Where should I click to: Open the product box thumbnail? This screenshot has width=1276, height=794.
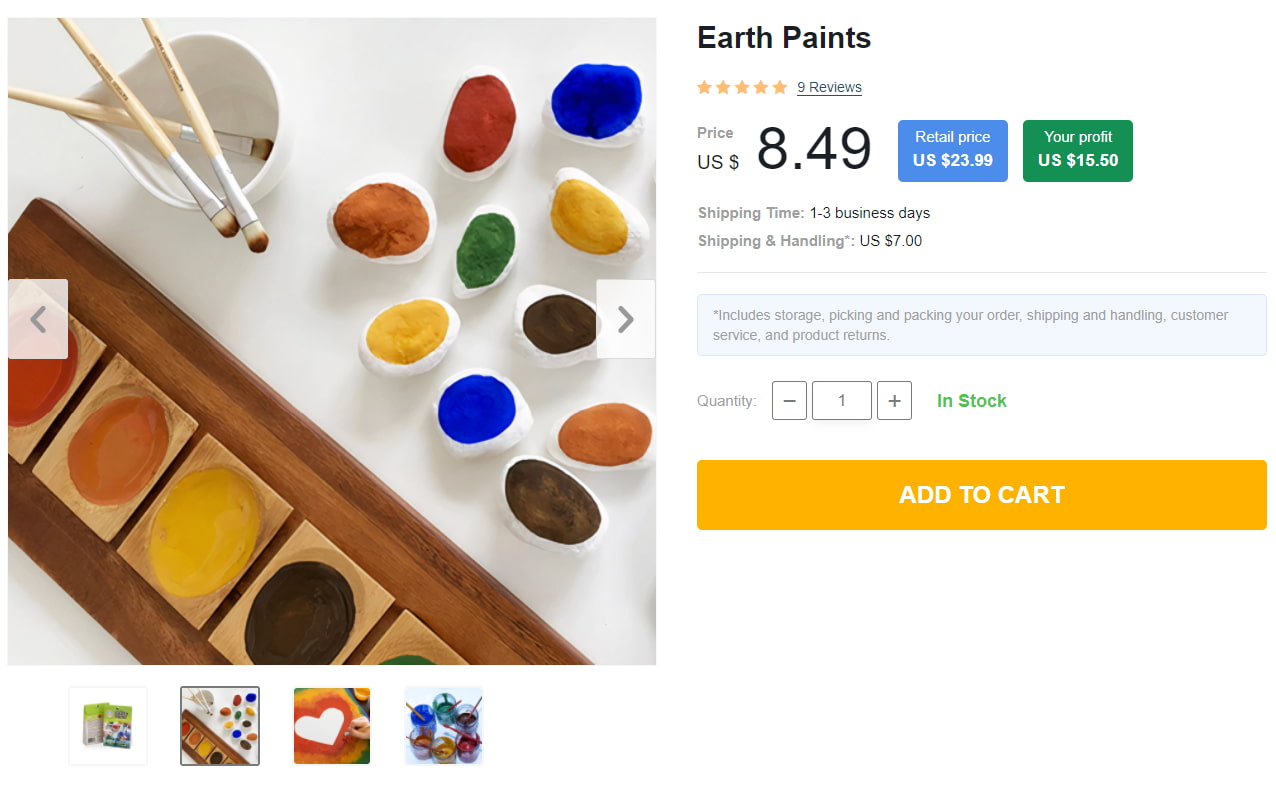[107, 725]
